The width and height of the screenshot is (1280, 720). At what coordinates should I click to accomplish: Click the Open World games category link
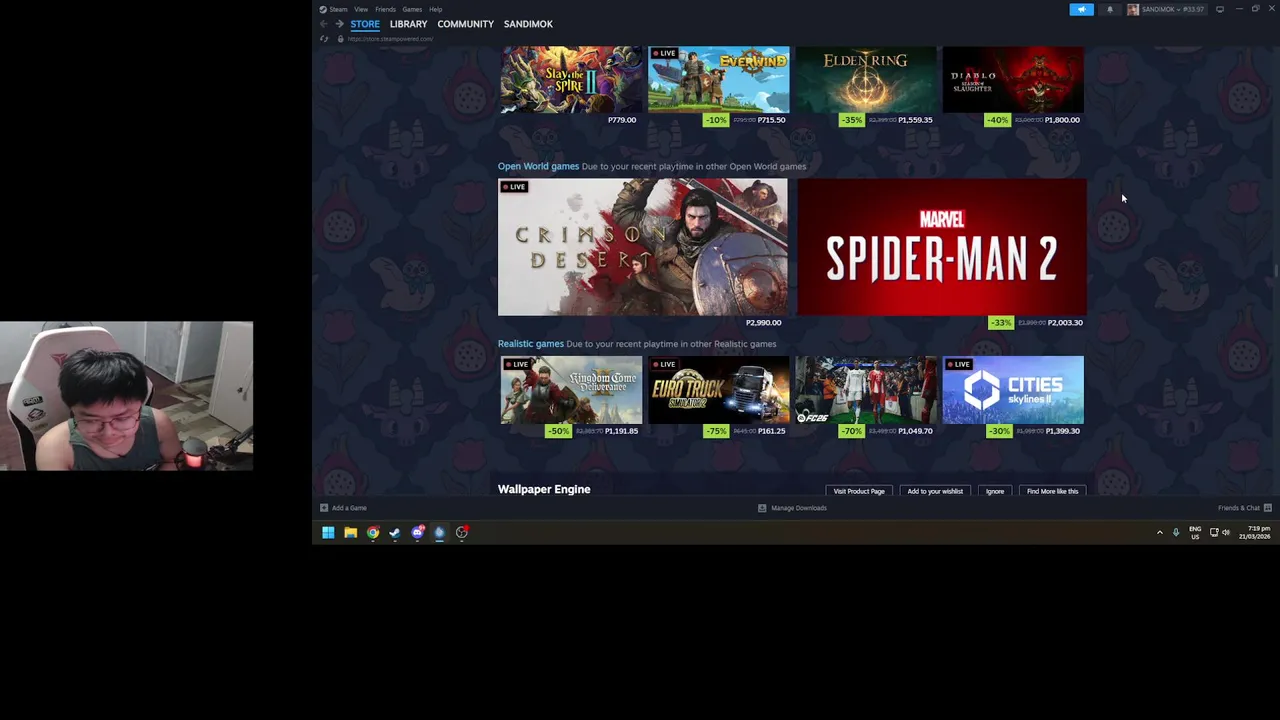pos(538,166)
